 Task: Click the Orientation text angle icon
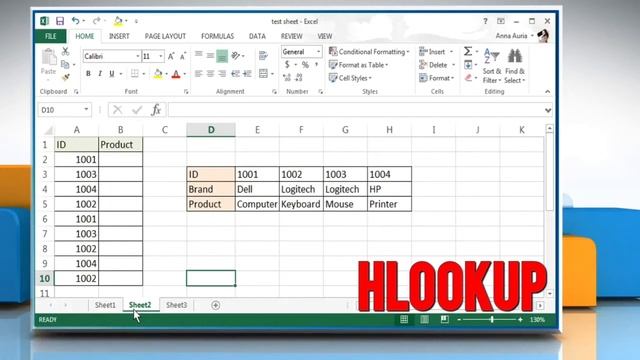tap(236, 55)
